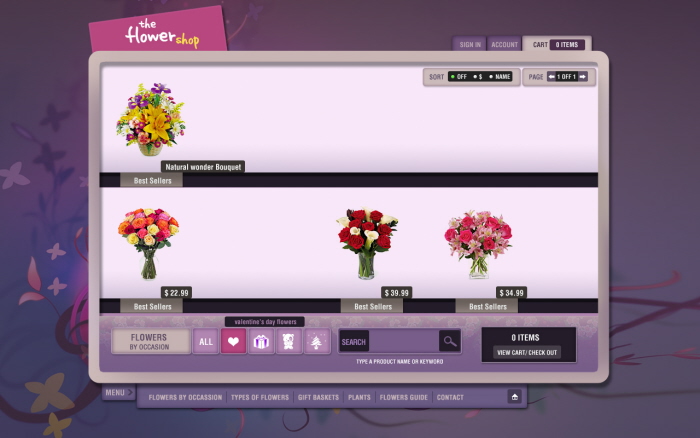This screenshot has width=700, height=438.
Task: Open the Gift Baskets menu item
Action: pos(319,397)
